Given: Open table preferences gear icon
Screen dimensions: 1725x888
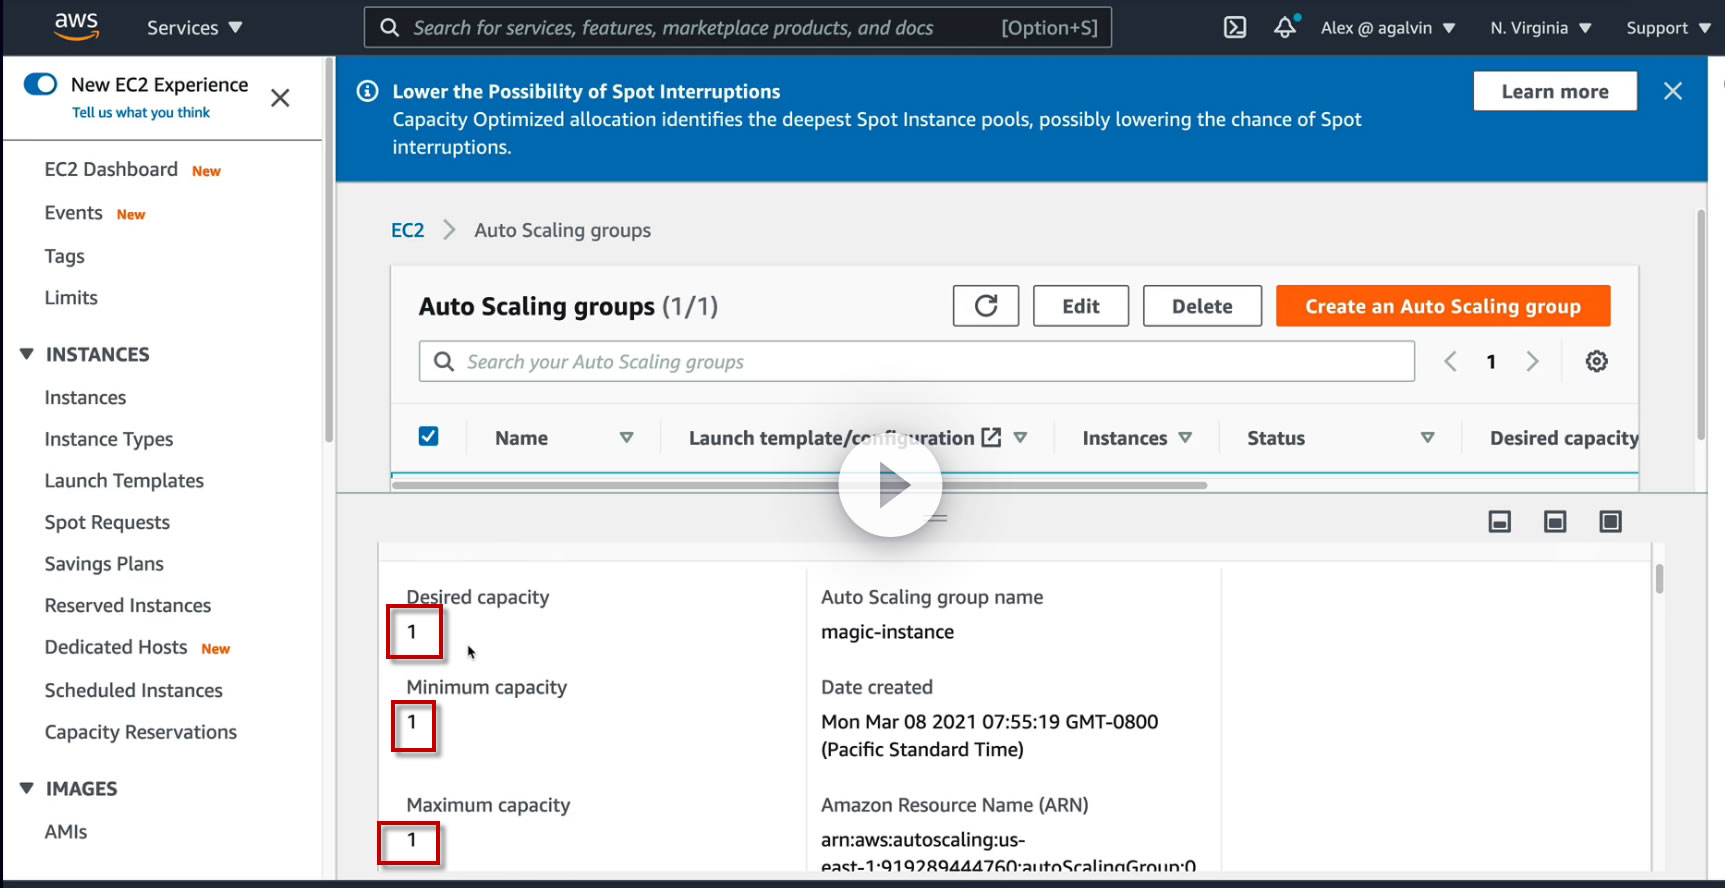Looking at the screenshot, I should (1596, 362).
